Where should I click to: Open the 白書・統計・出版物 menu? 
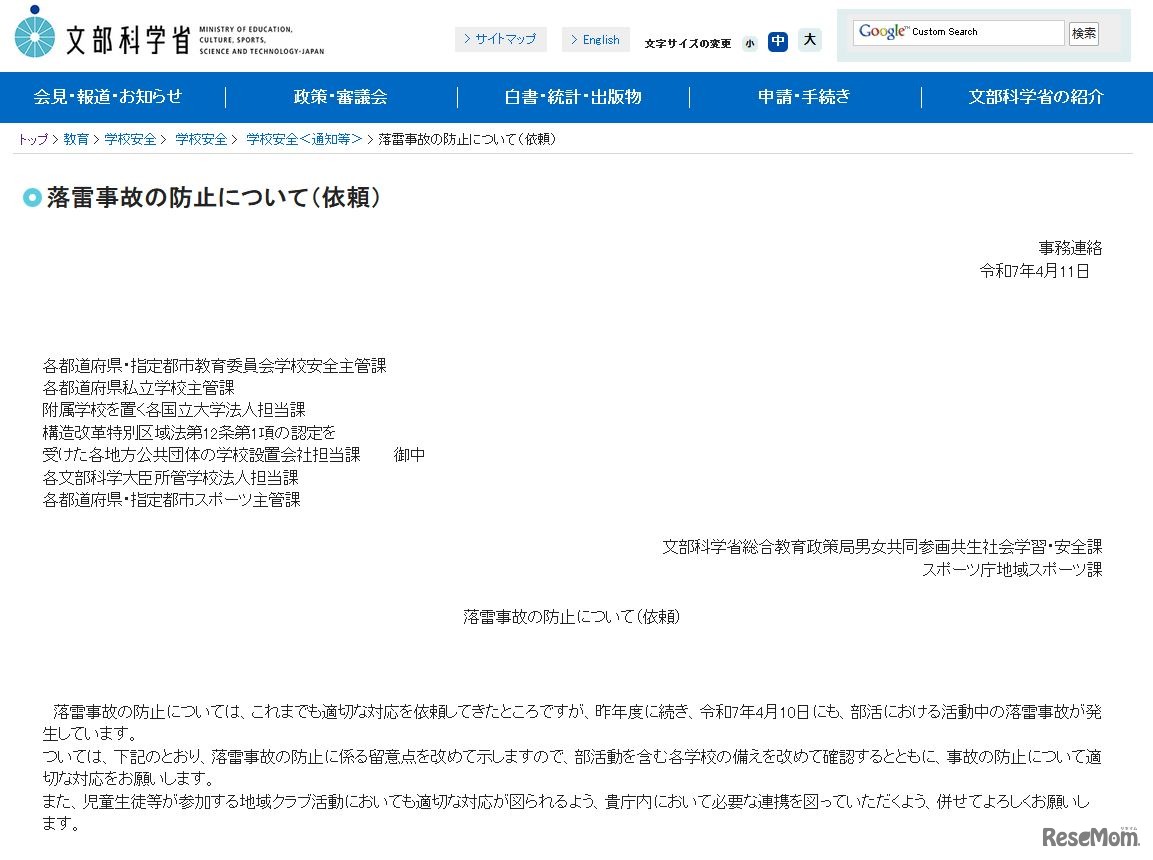(x=573, y=97)
